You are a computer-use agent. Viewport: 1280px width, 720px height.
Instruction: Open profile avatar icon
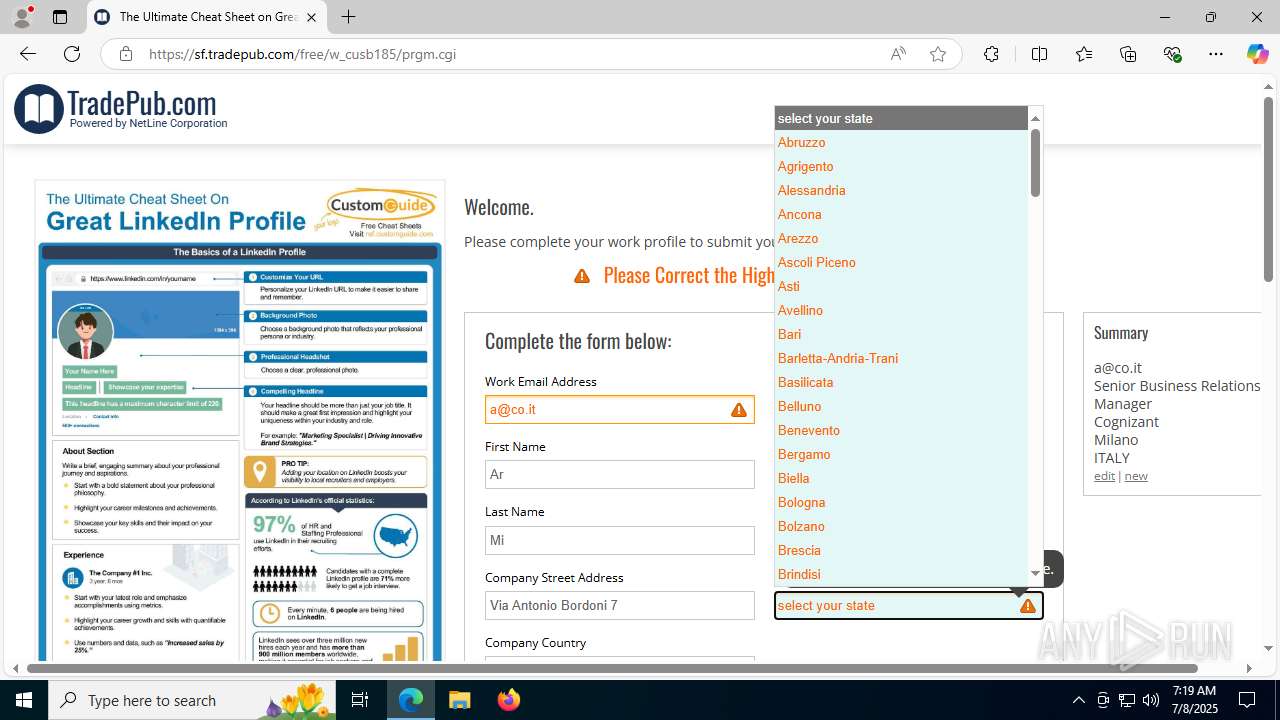(x=22, y=17)
